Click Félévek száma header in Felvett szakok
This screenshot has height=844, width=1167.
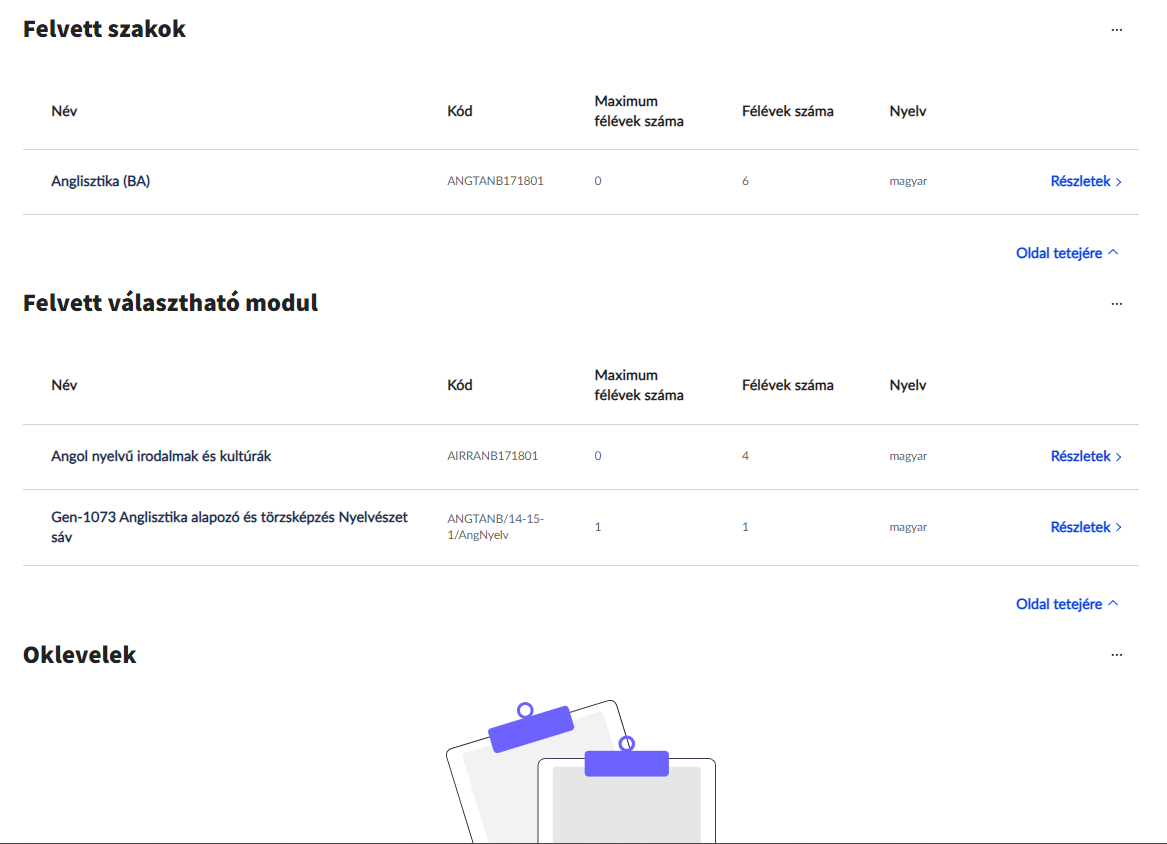[787, 111]
